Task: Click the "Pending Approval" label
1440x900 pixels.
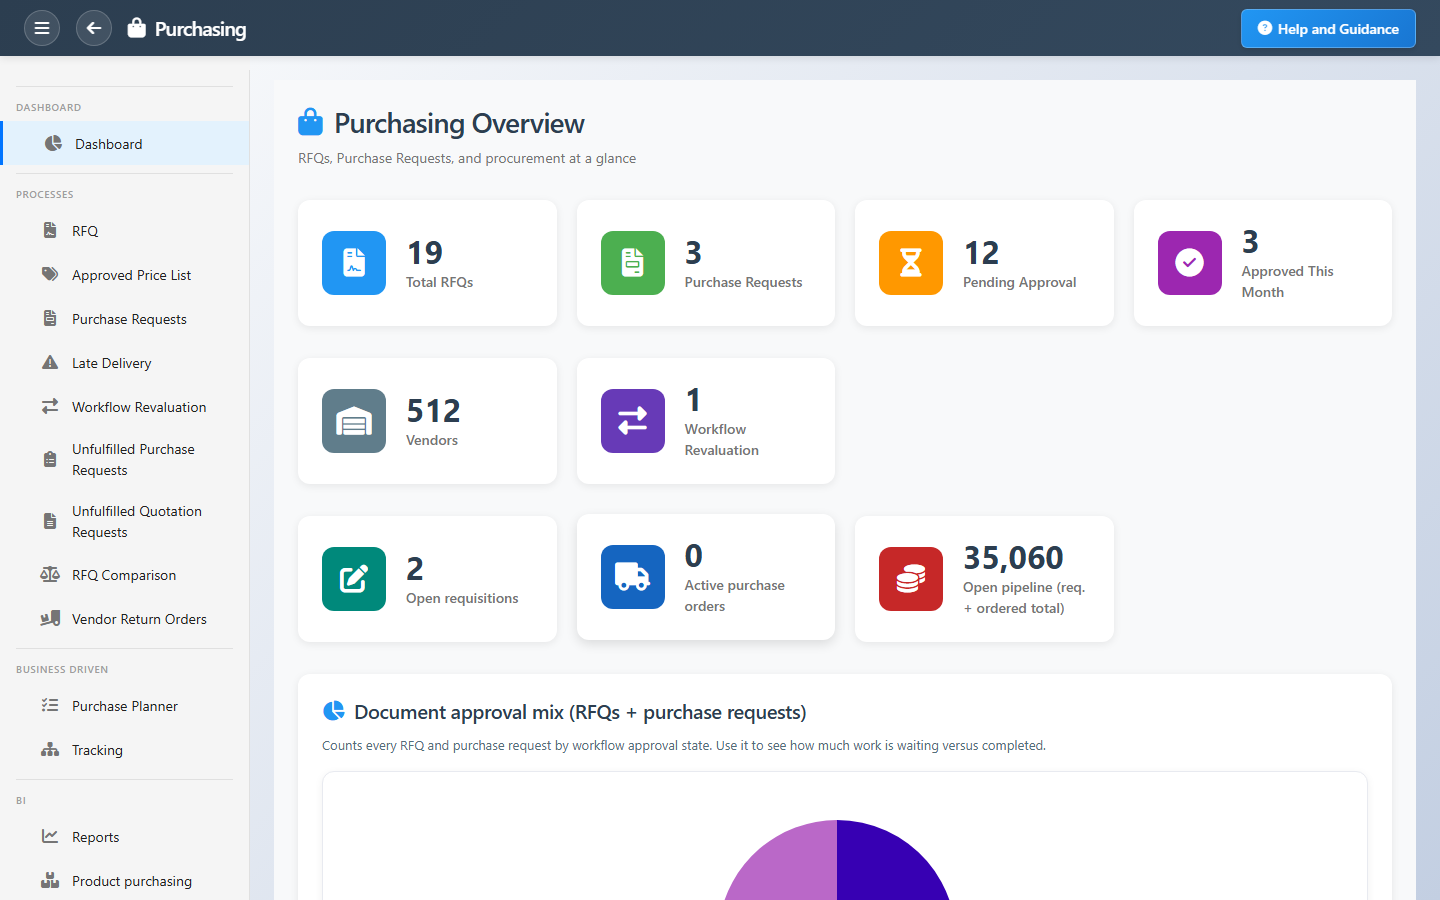Action: point(1020,282)
